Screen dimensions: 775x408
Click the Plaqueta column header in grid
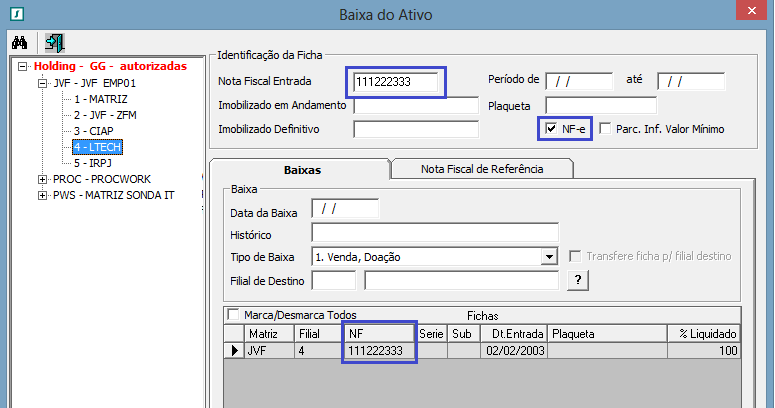coord(607,334)
